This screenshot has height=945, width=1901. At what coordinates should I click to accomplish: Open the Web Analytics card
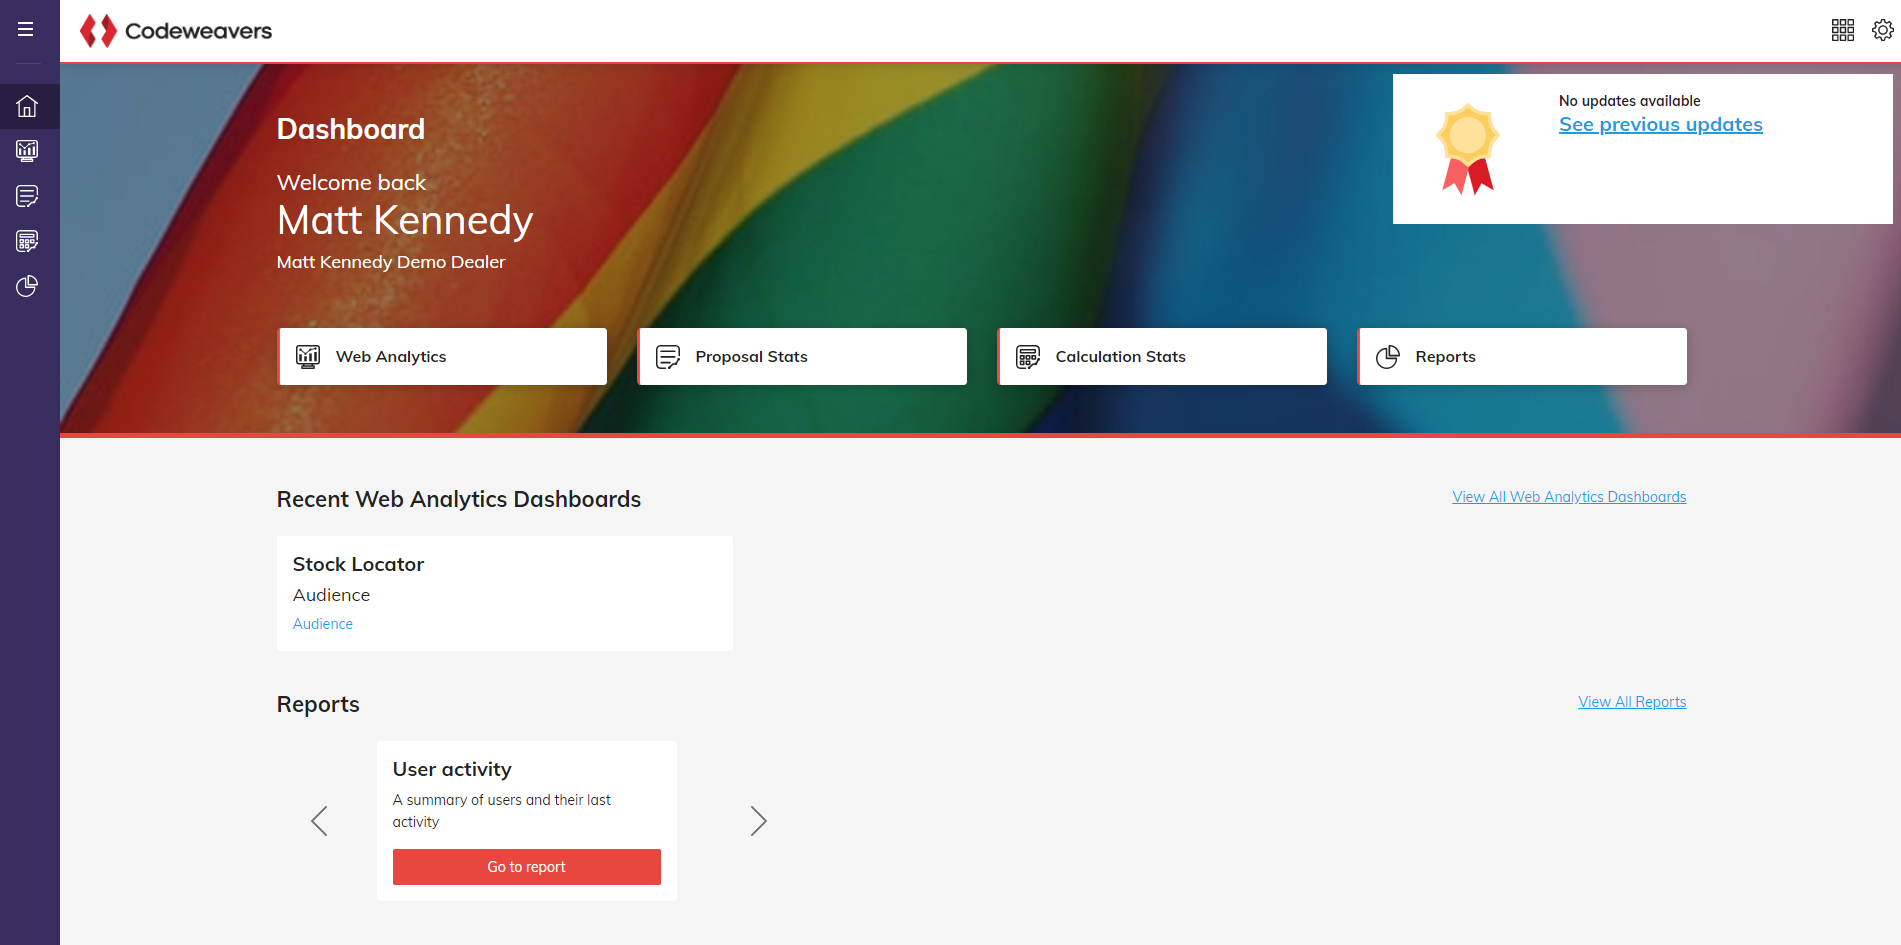(x=442, y=356)
